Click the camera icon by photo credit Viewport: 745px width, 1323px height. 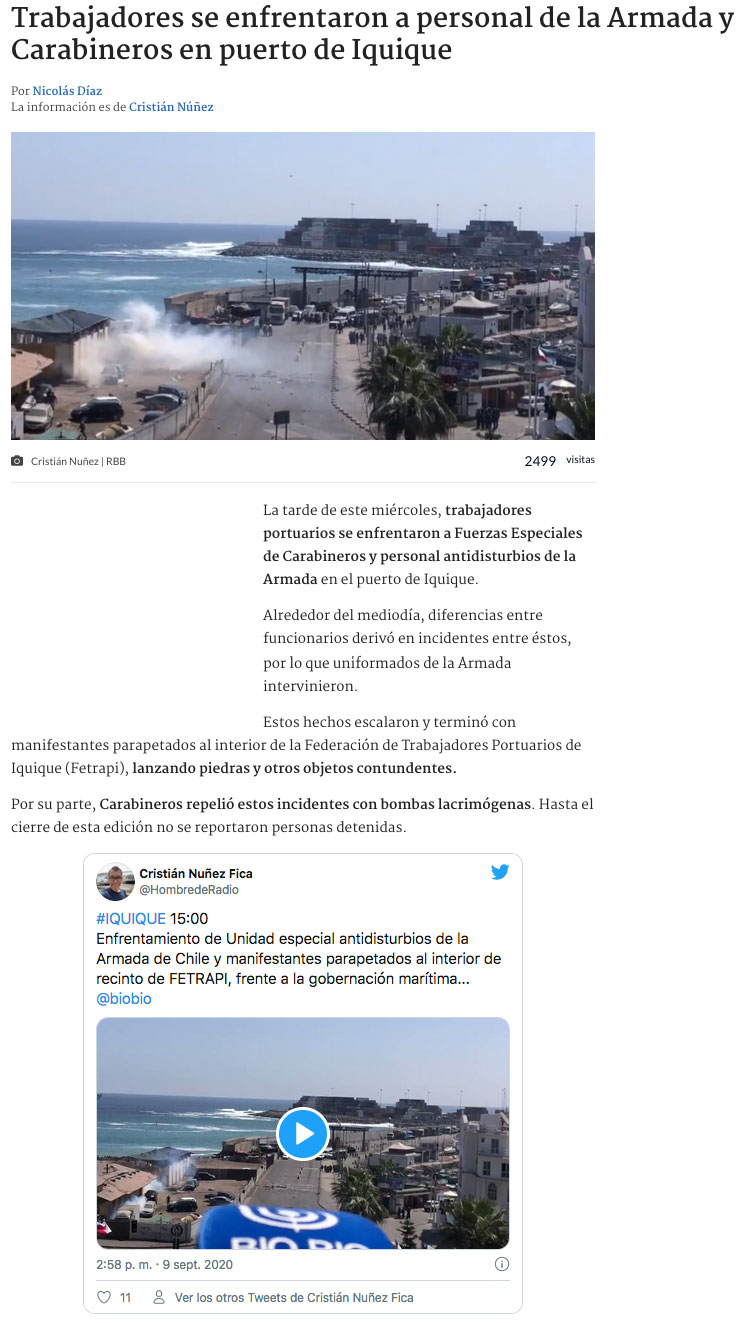(x=17, y=461)
